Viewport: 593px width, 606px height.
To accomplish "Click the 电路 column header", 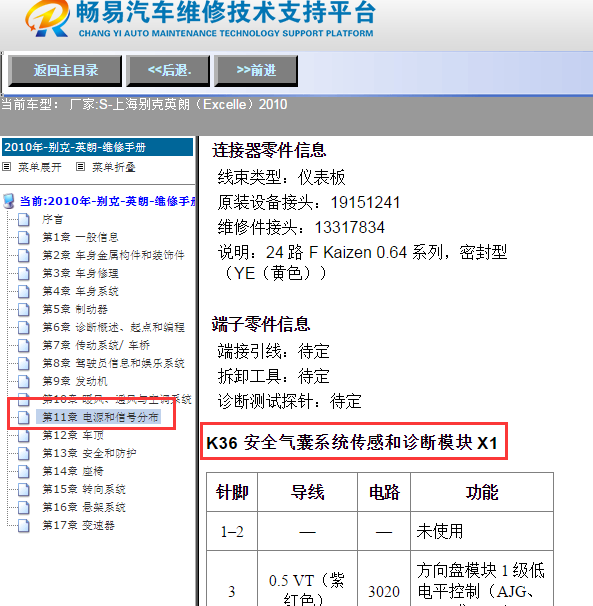I will tap(384, 492).
